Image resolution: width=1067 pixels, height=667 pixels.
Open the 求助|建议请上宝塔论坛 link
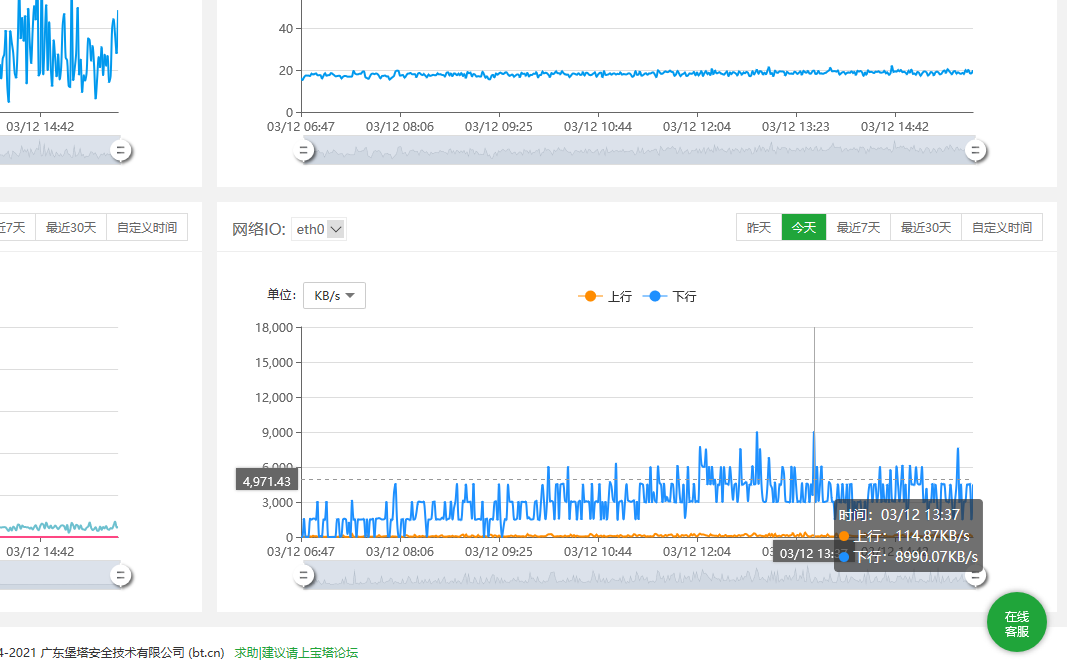[296, 652]
